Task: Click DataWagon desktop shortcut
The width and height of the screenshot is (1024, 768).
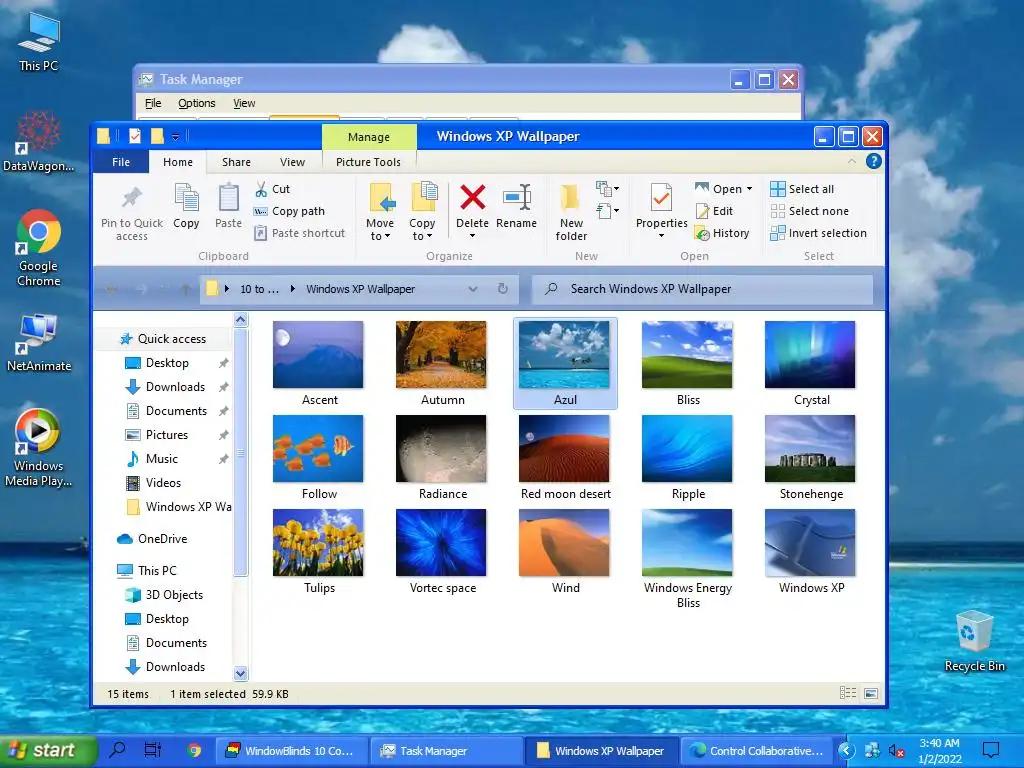Action: tap(39, 142)
